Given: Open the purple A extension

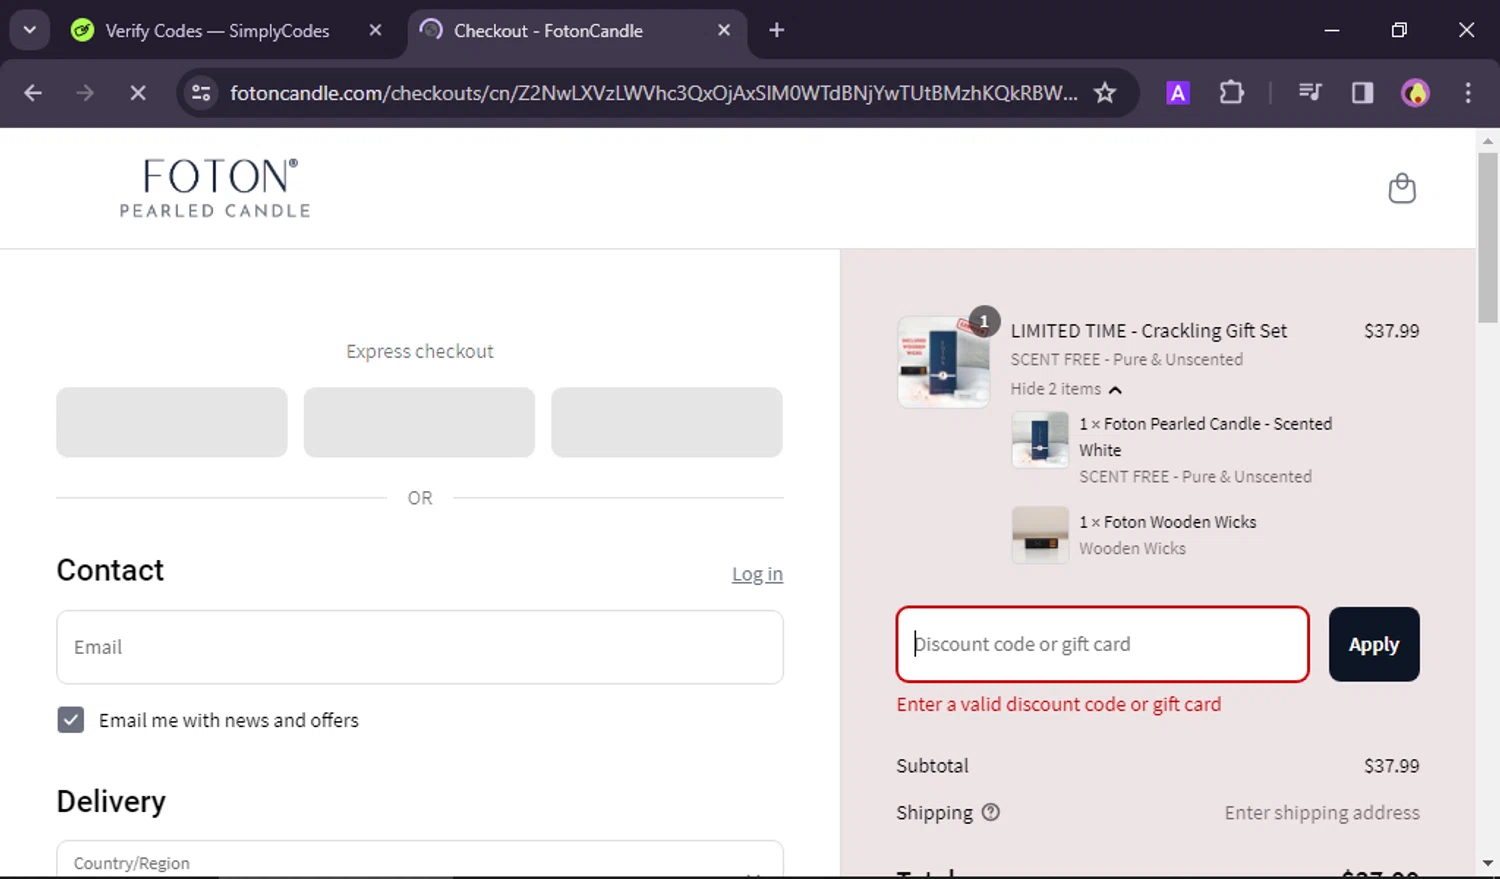Looking at the screenshot, I should pos(1178,93).
